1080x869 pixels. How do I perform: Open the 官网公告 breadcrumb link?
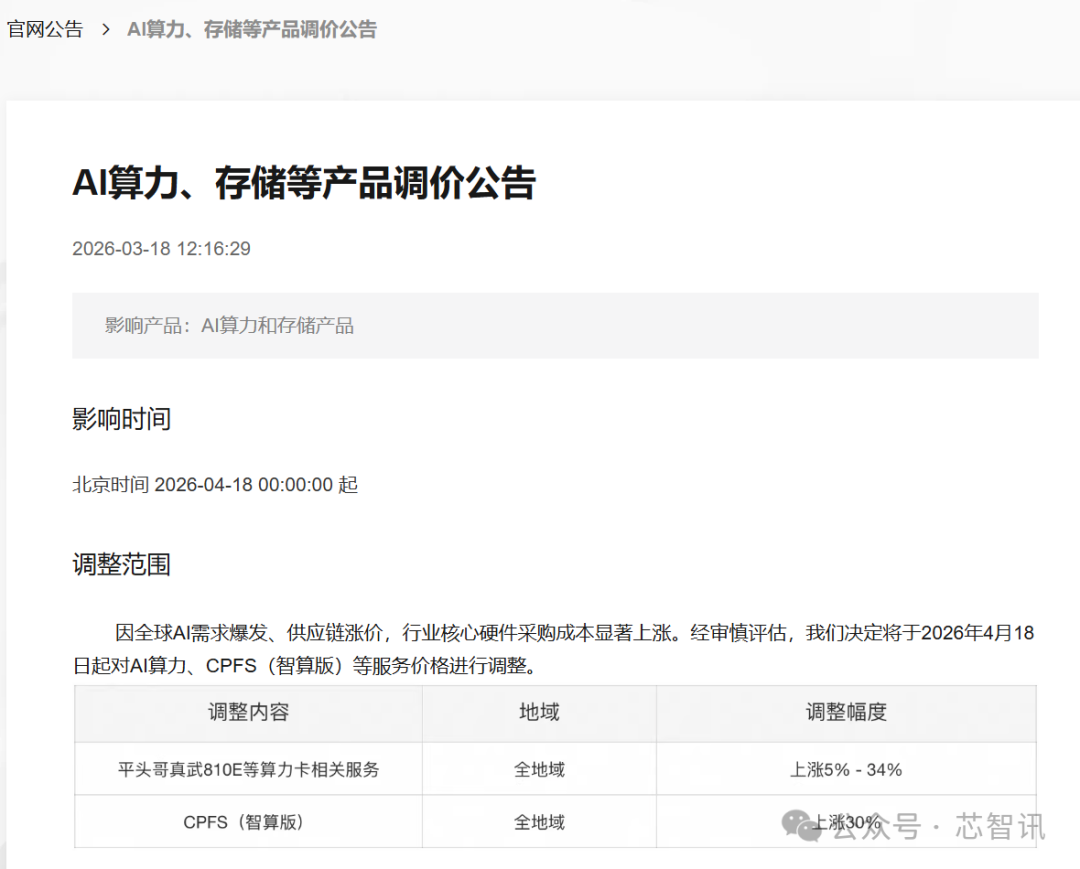(43, 29)
